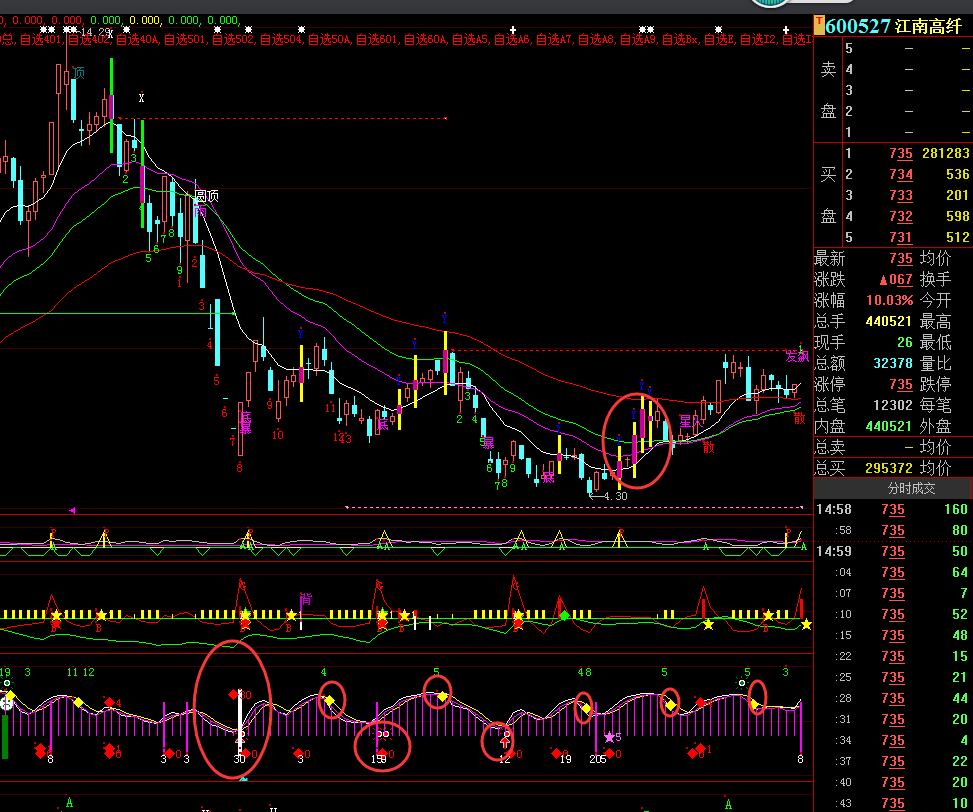Select the 自选402 watchlist tag
The image size is (973, 812).
pyautogui.click(x=89, y=40)
